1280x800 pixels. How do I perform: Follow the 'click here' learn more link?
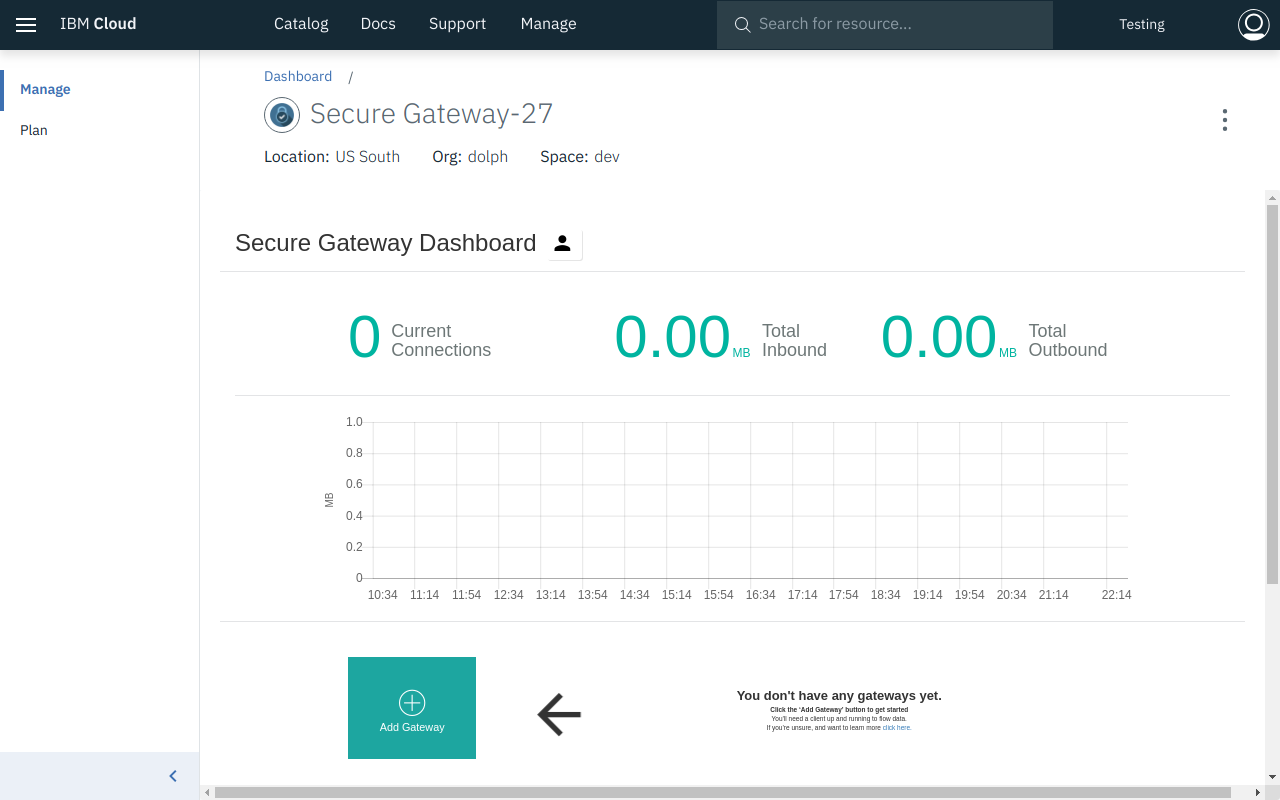point(897,728)
